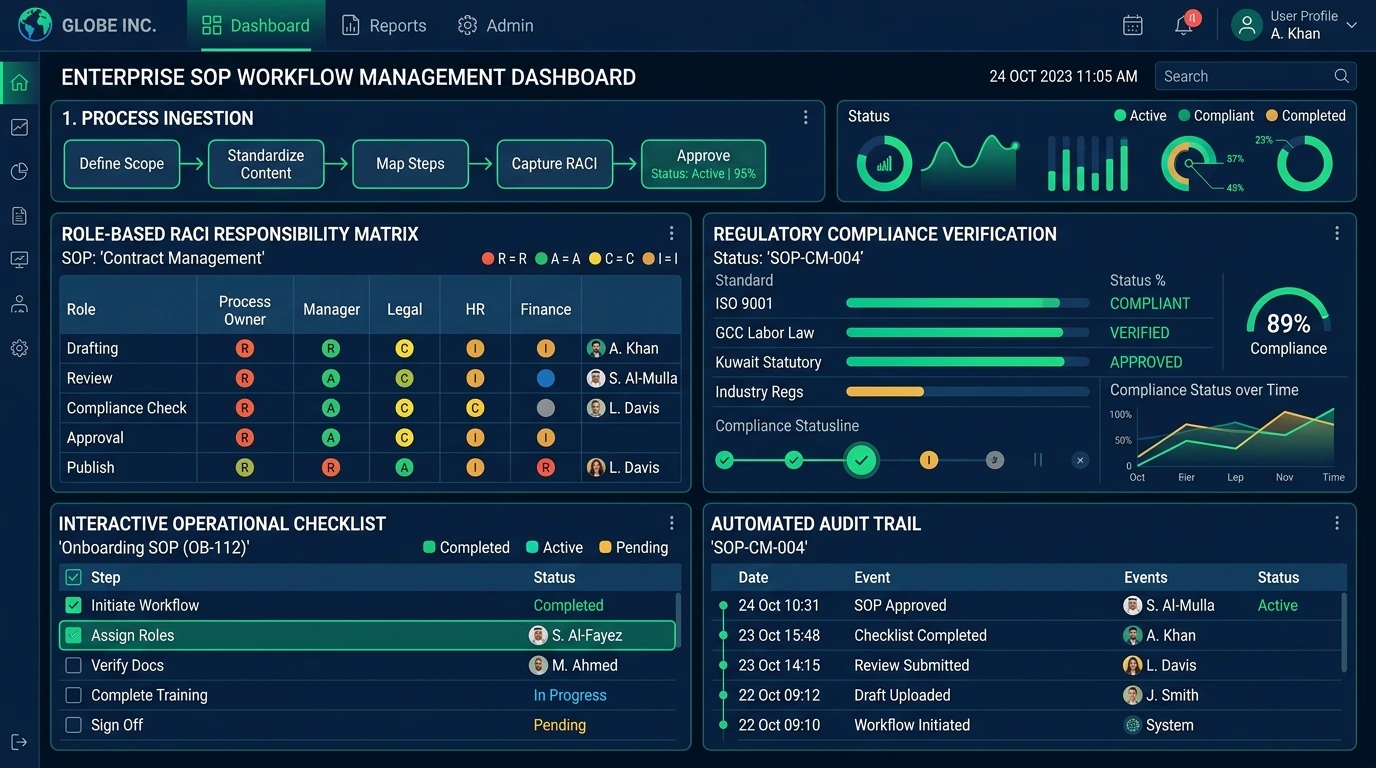The image size is (1376, 768).
Task: Click the Approve step button
Action: [x=703, y=164]
